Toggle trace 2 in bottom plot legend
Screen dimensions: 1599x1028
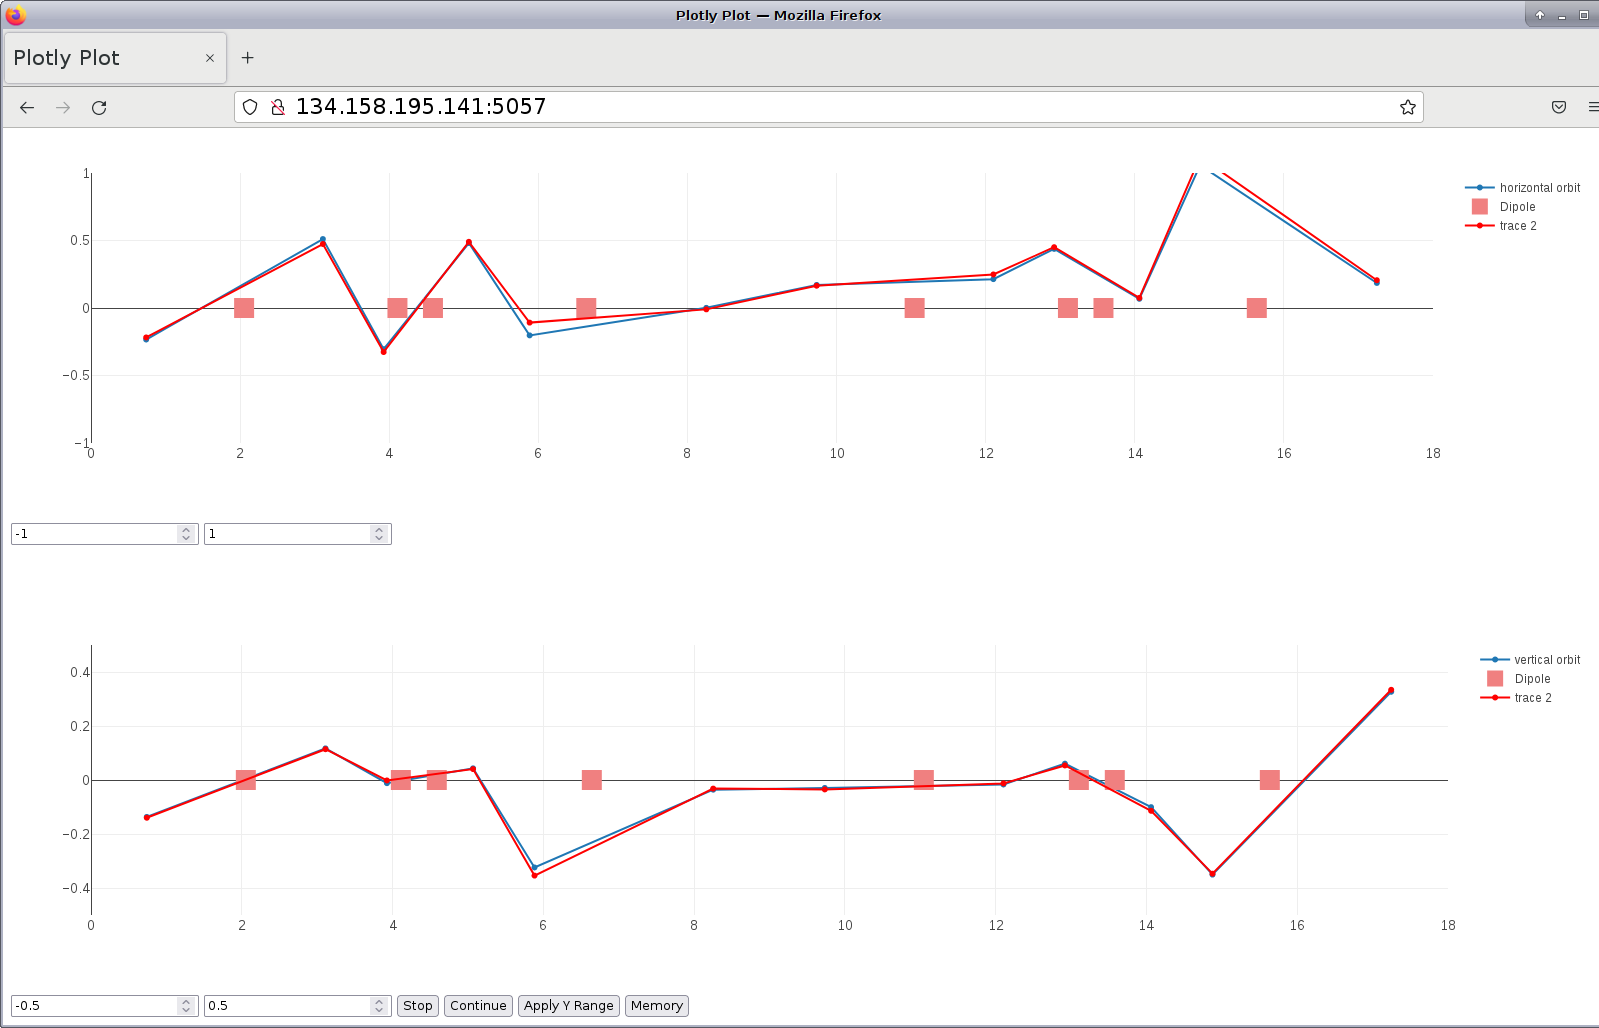1532,698
